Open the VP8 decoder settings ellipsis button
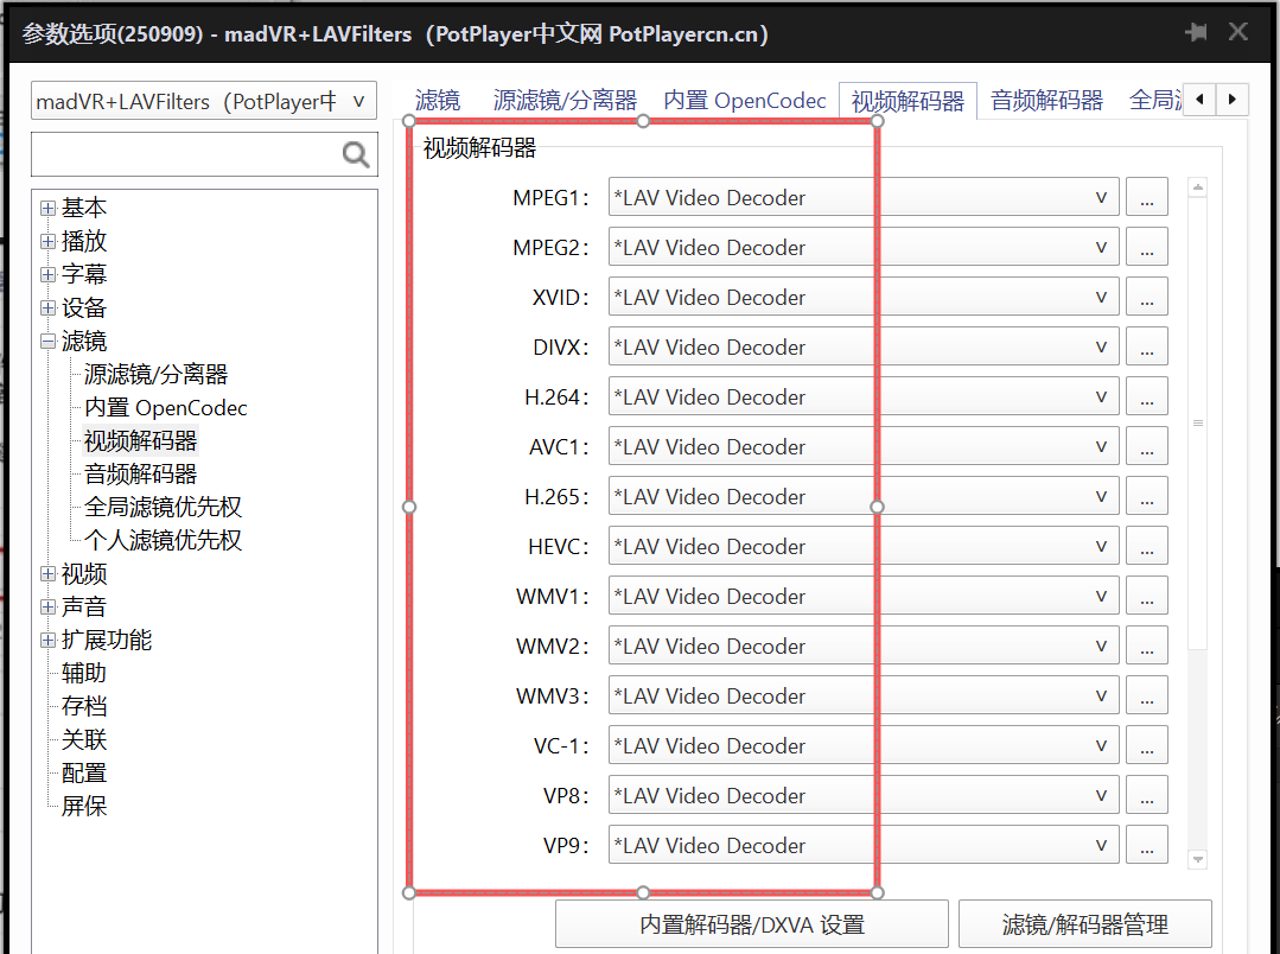This screenshot has height=954, width=1280. (1147, 796)
